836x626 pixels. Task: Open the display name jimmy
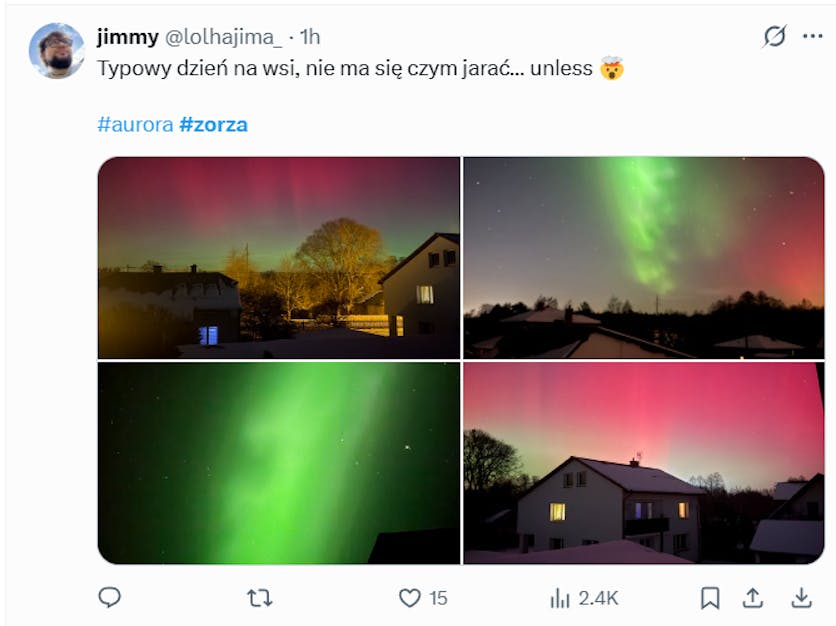point(127,37)
